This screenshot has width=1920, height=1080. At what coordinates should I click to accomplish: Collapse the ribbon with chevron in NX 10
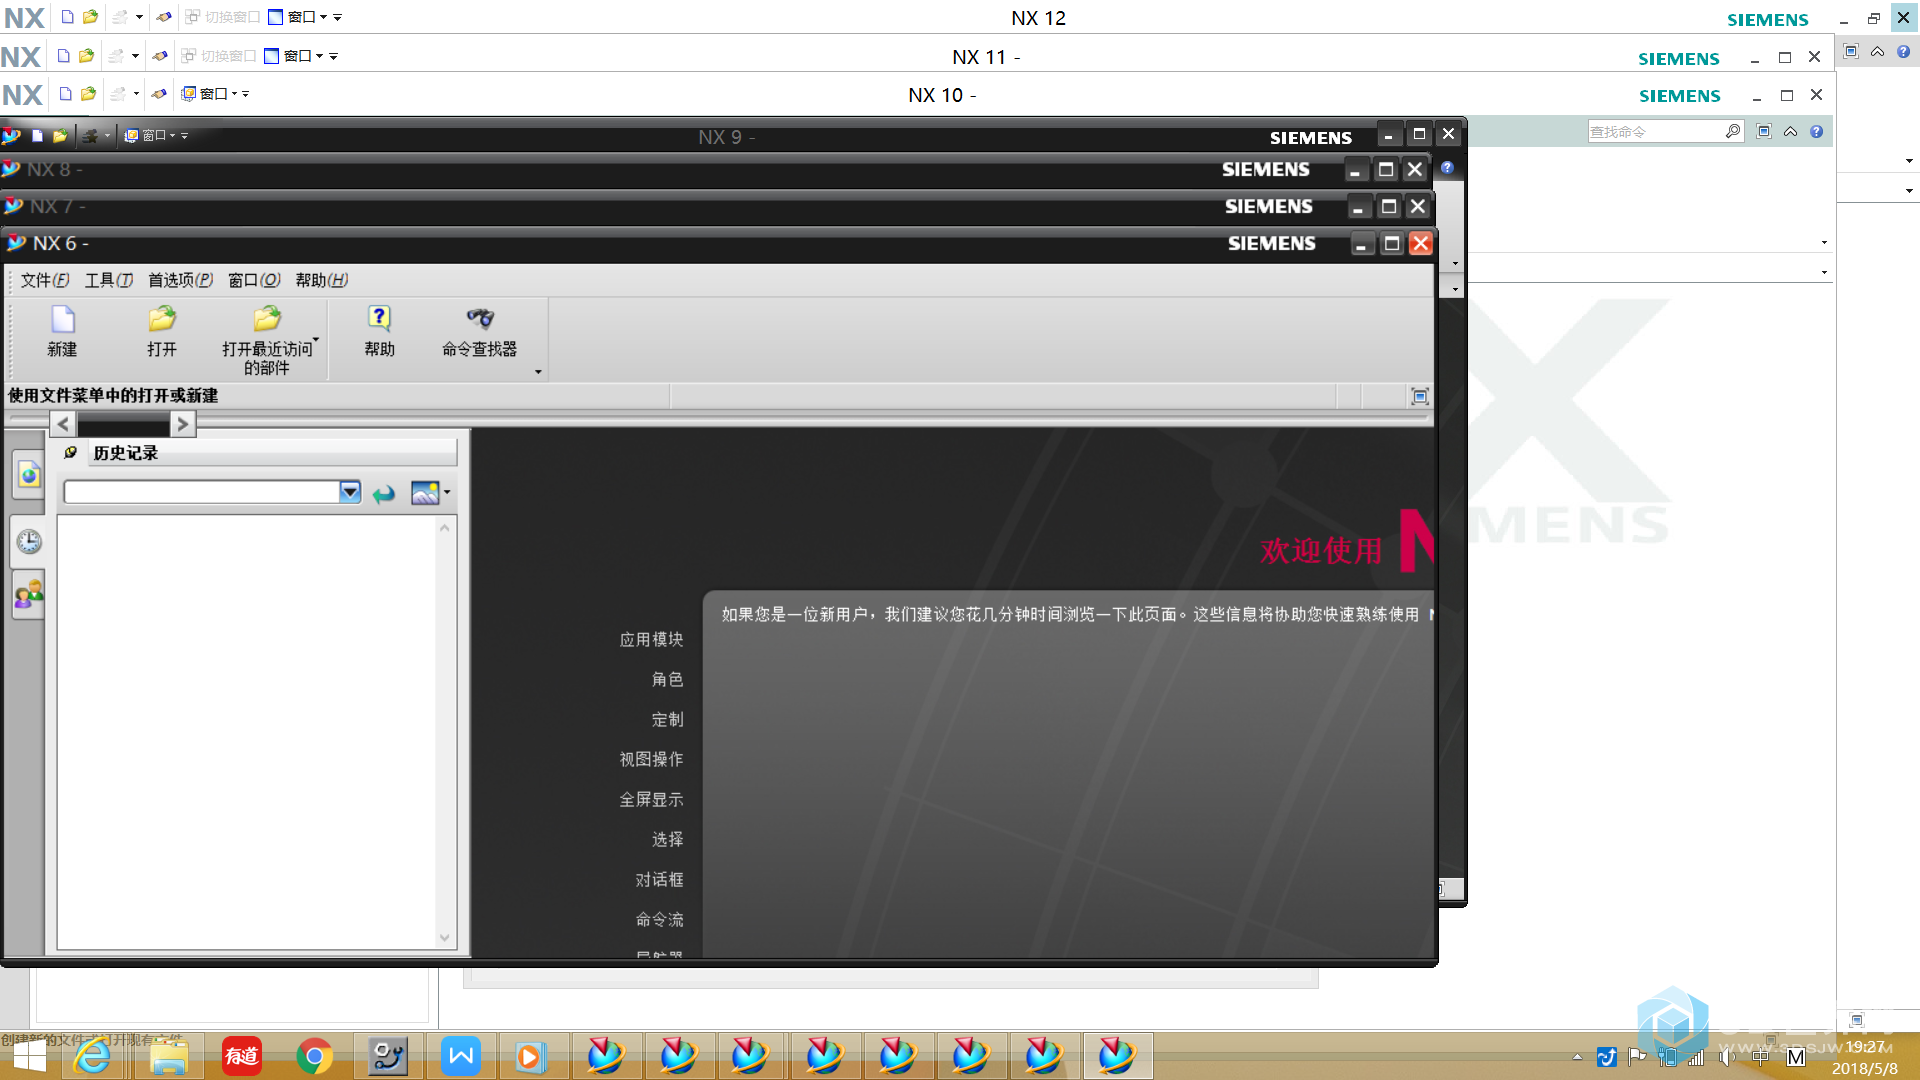pyautogui.click(x=1790, y=131)
